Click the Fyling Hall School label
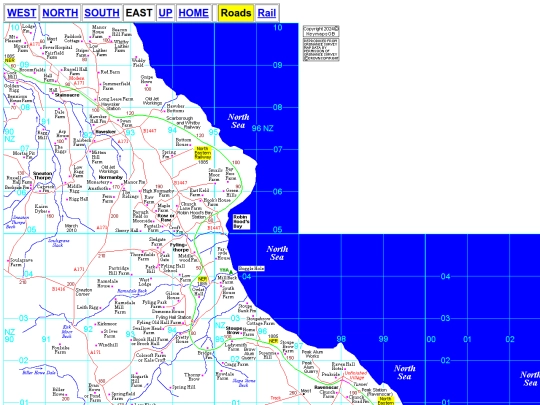This screenshot has width=540, height=405. pos(173,268)
